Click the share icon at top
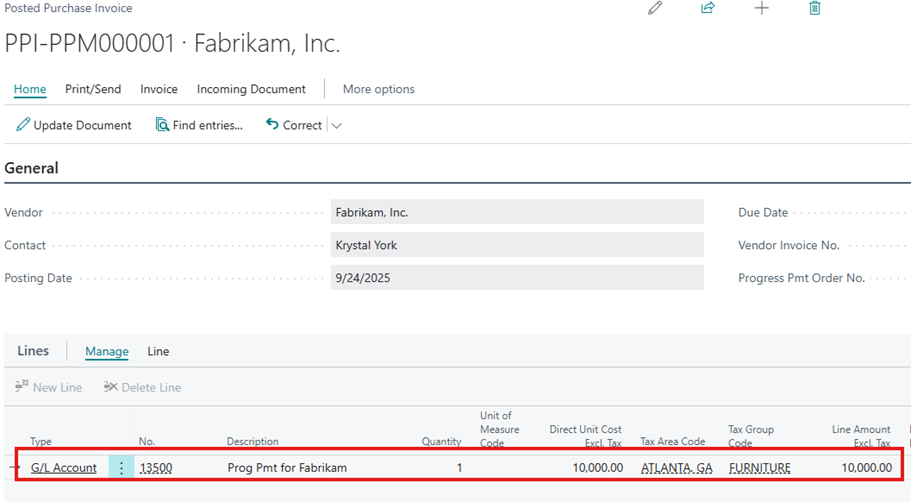The image size is (911, 502). coord(708,8)
